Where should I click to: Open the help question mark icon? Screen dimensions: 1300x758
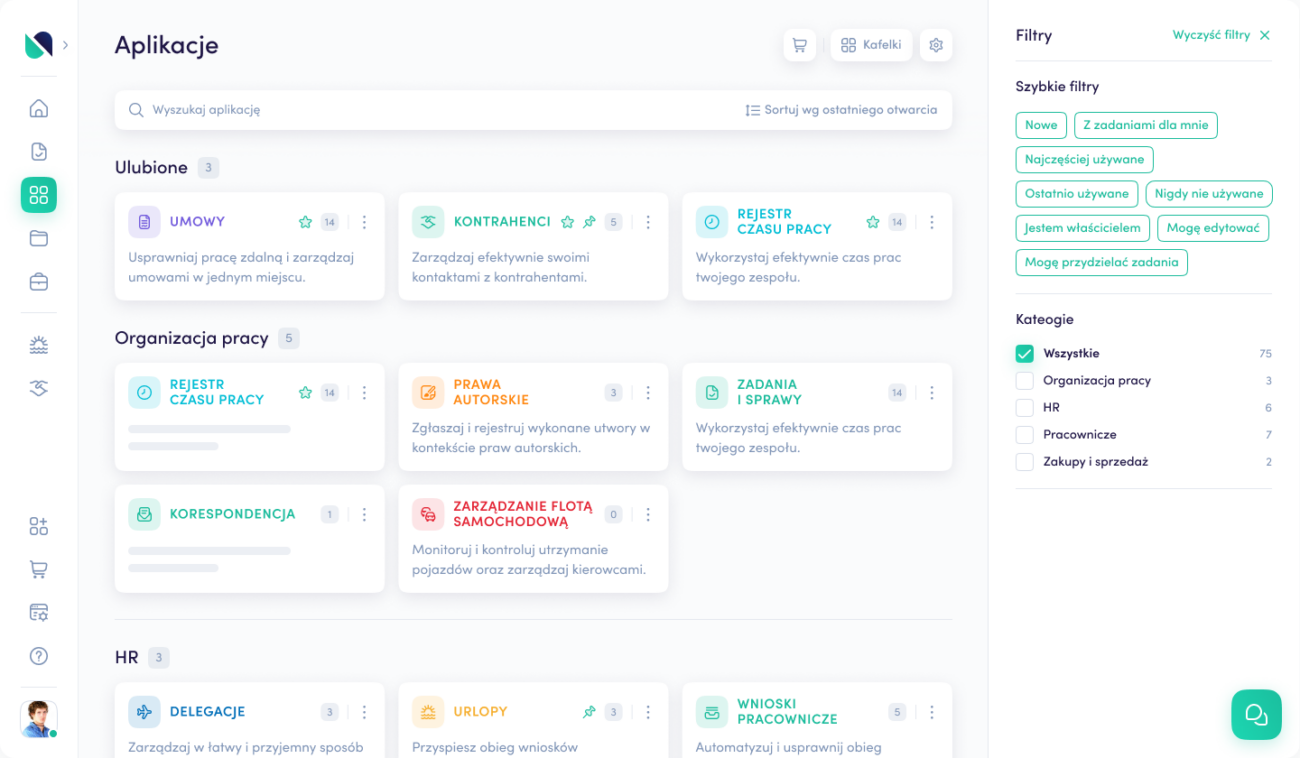pos(38,656)
